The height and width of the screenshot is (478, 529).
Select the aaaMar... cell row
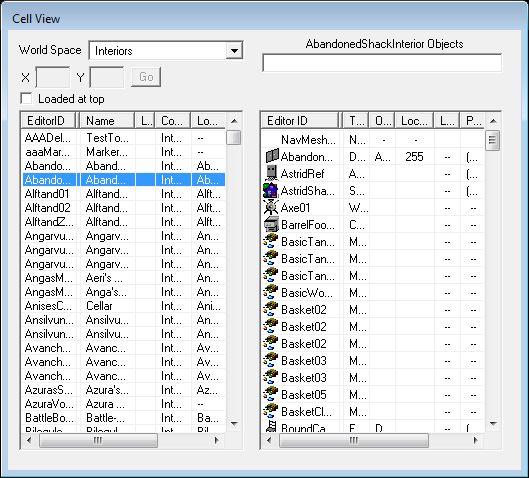(123, 152)
